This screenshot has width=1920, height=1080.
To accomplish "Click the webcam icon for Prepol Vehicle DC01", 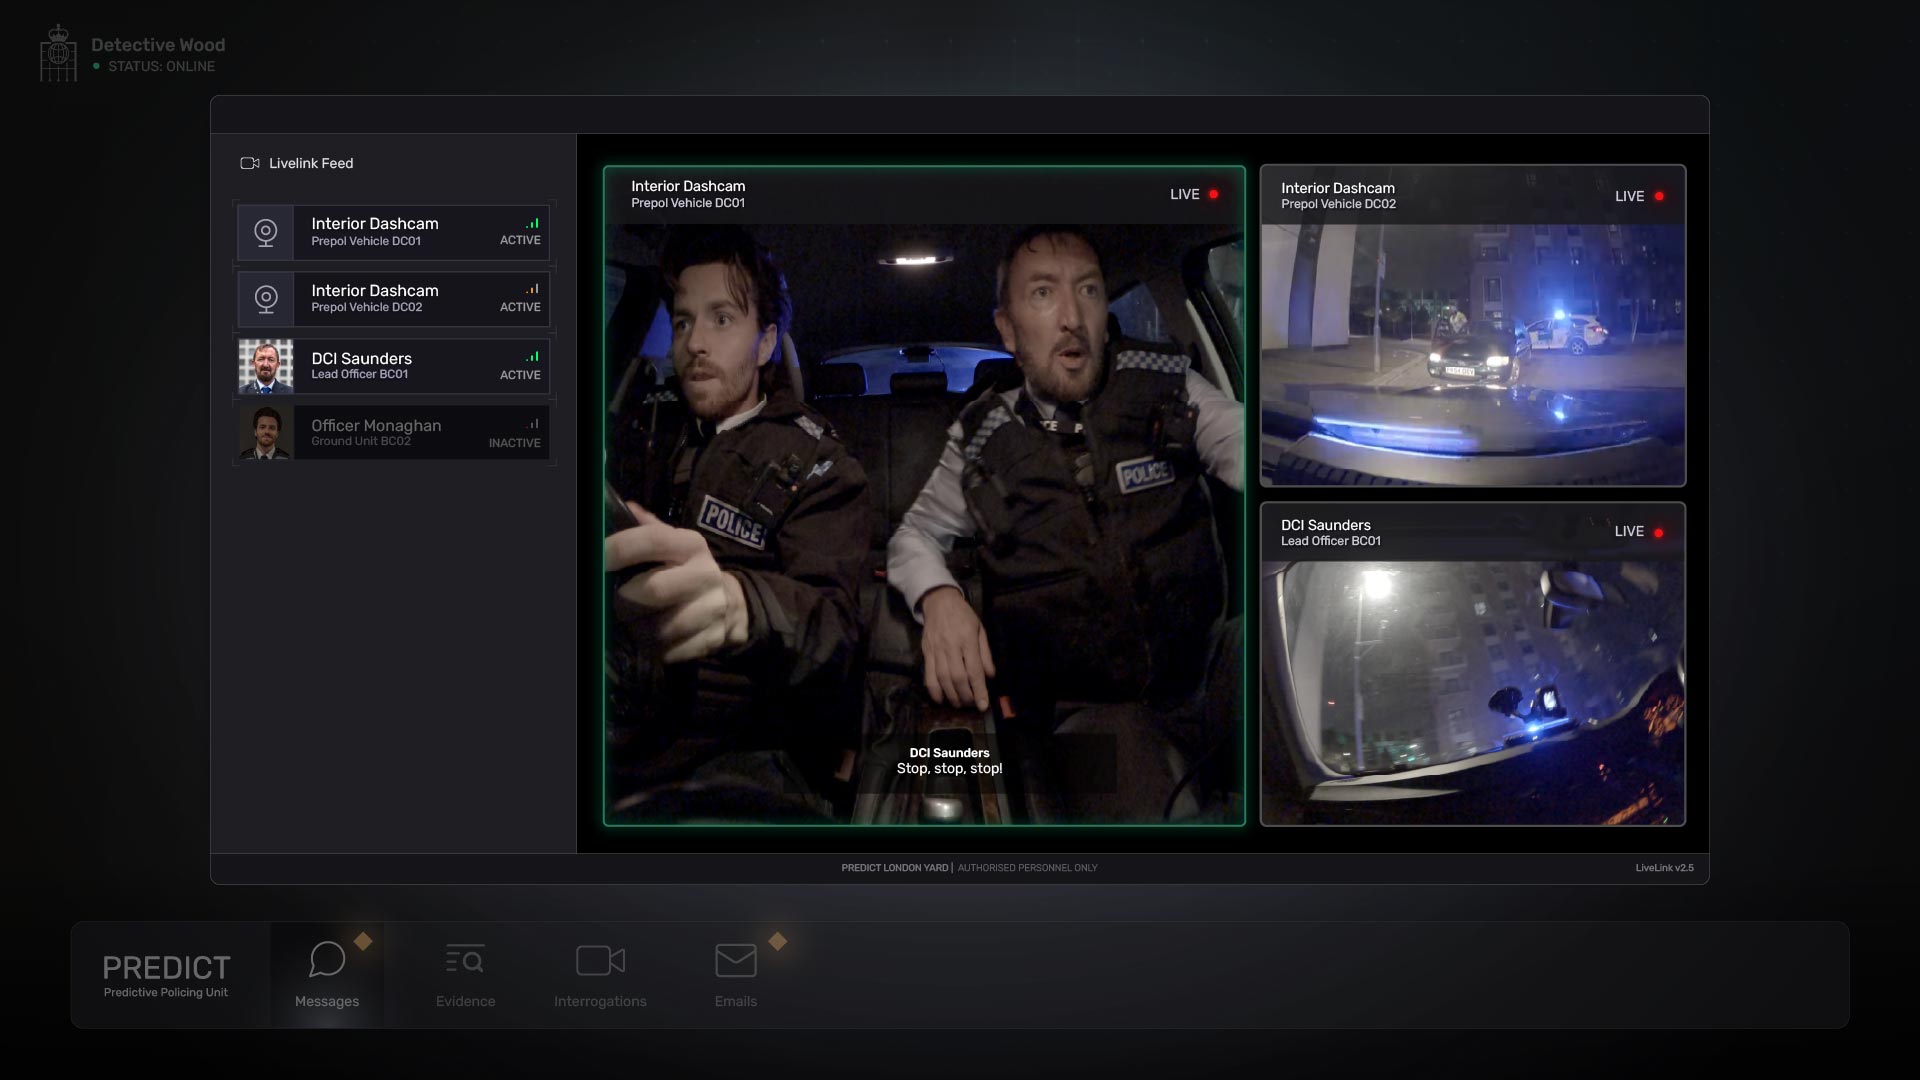I will (266, 232).
